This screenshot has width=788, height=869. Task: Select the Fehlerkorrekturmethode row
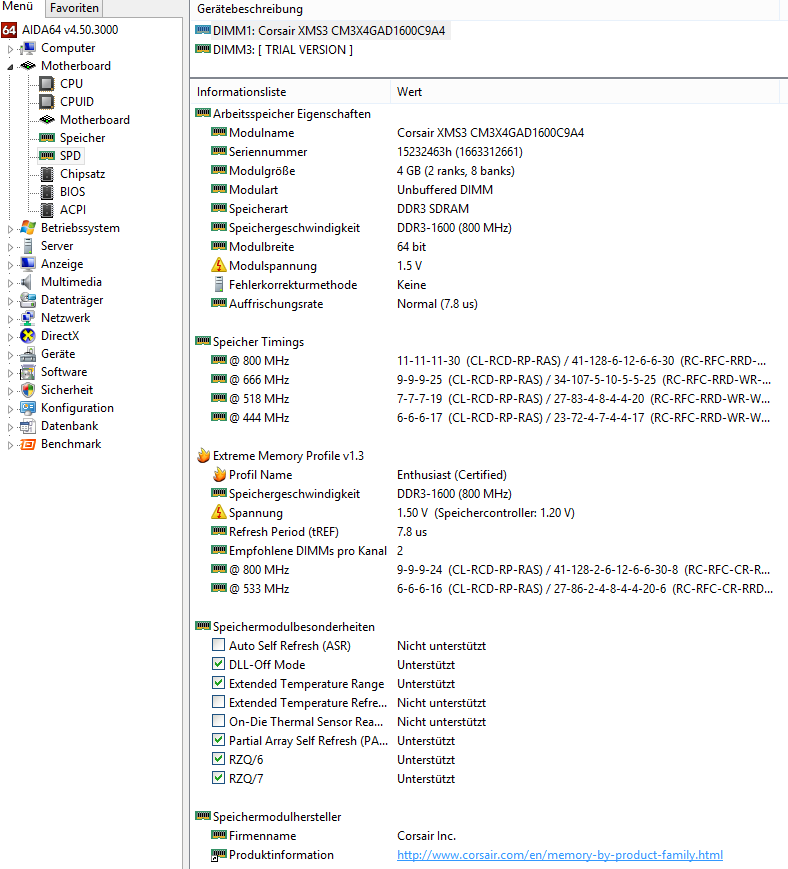(x=489, y=285)
